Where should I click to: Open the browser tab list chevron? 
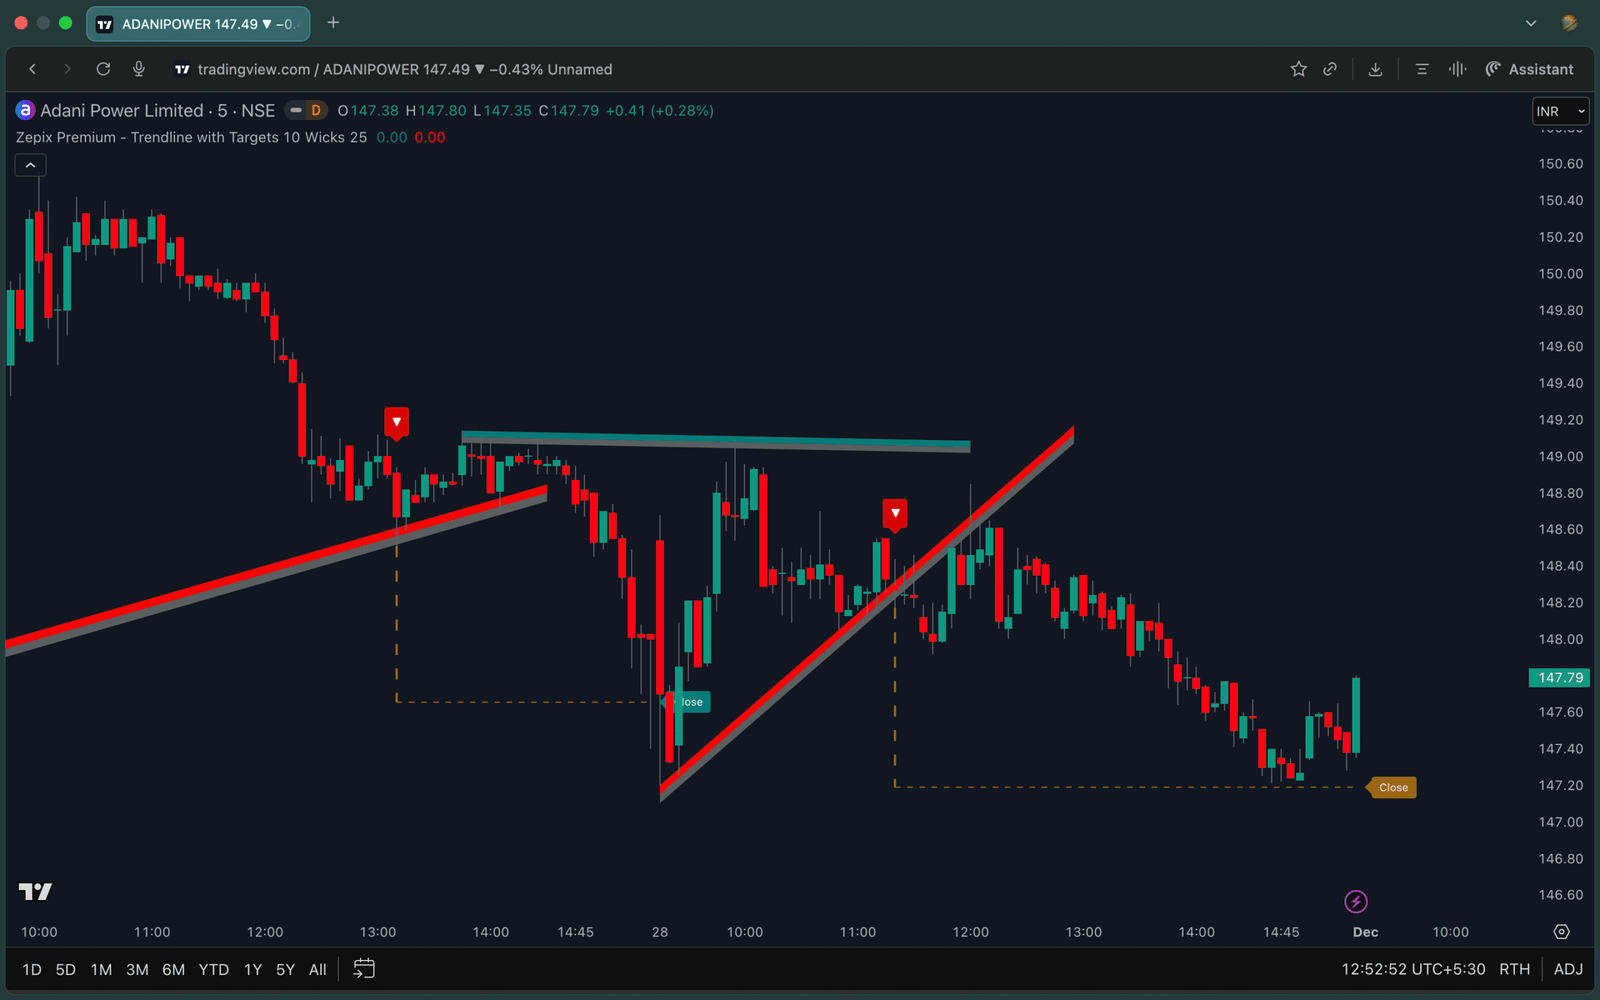click(1530, 23)
